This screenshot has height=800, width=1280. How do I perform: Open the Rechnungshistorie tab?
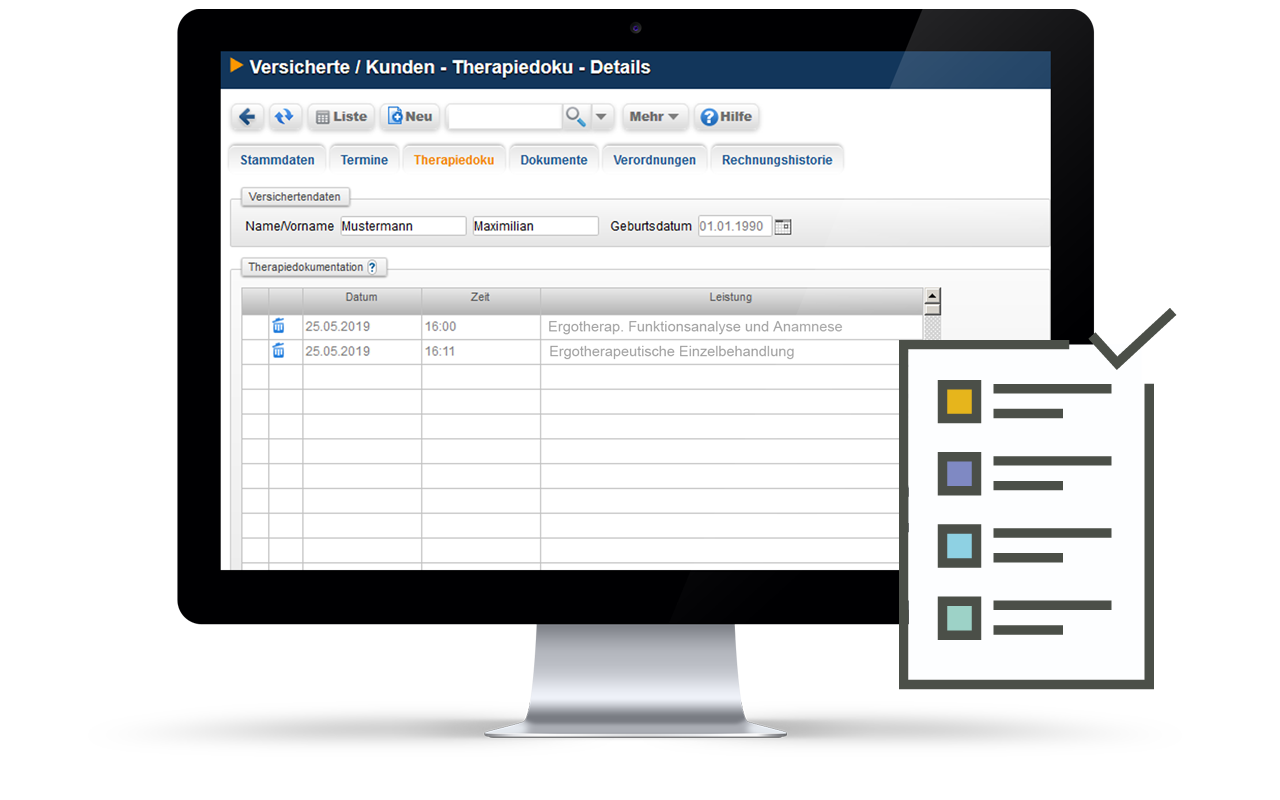coord(777,160)
